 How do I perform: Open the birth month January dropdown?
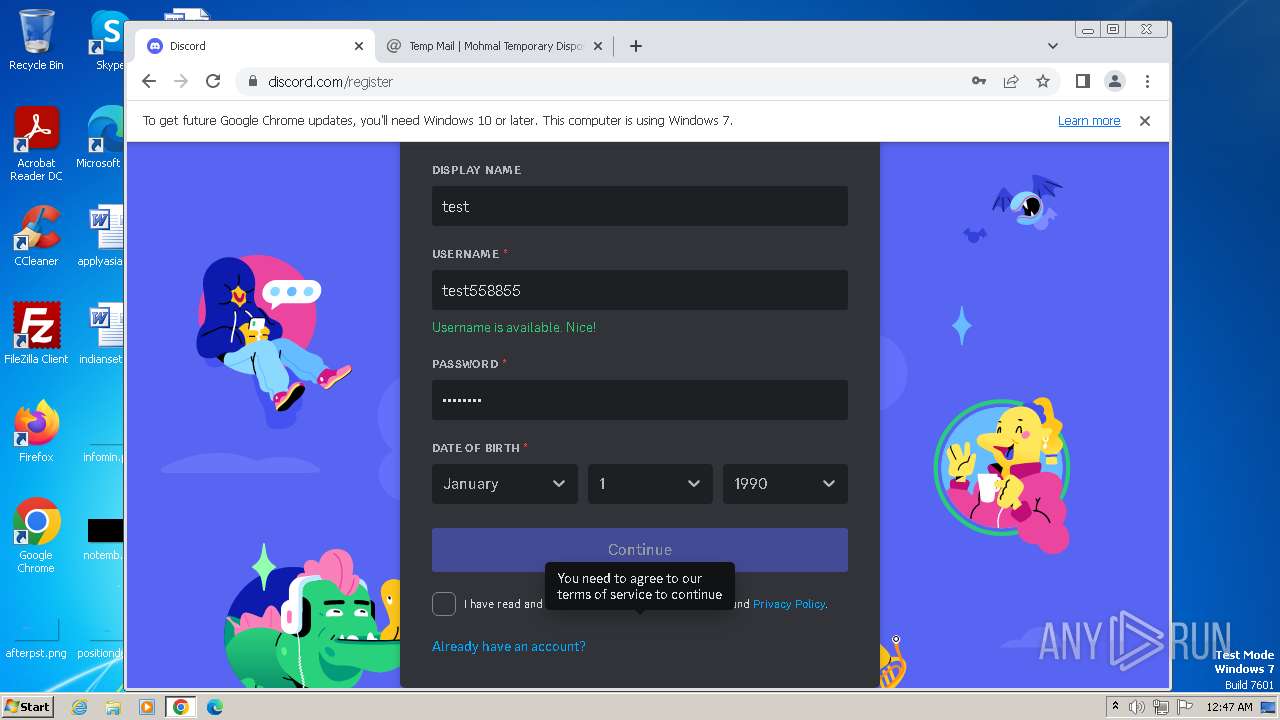[505, 484]
